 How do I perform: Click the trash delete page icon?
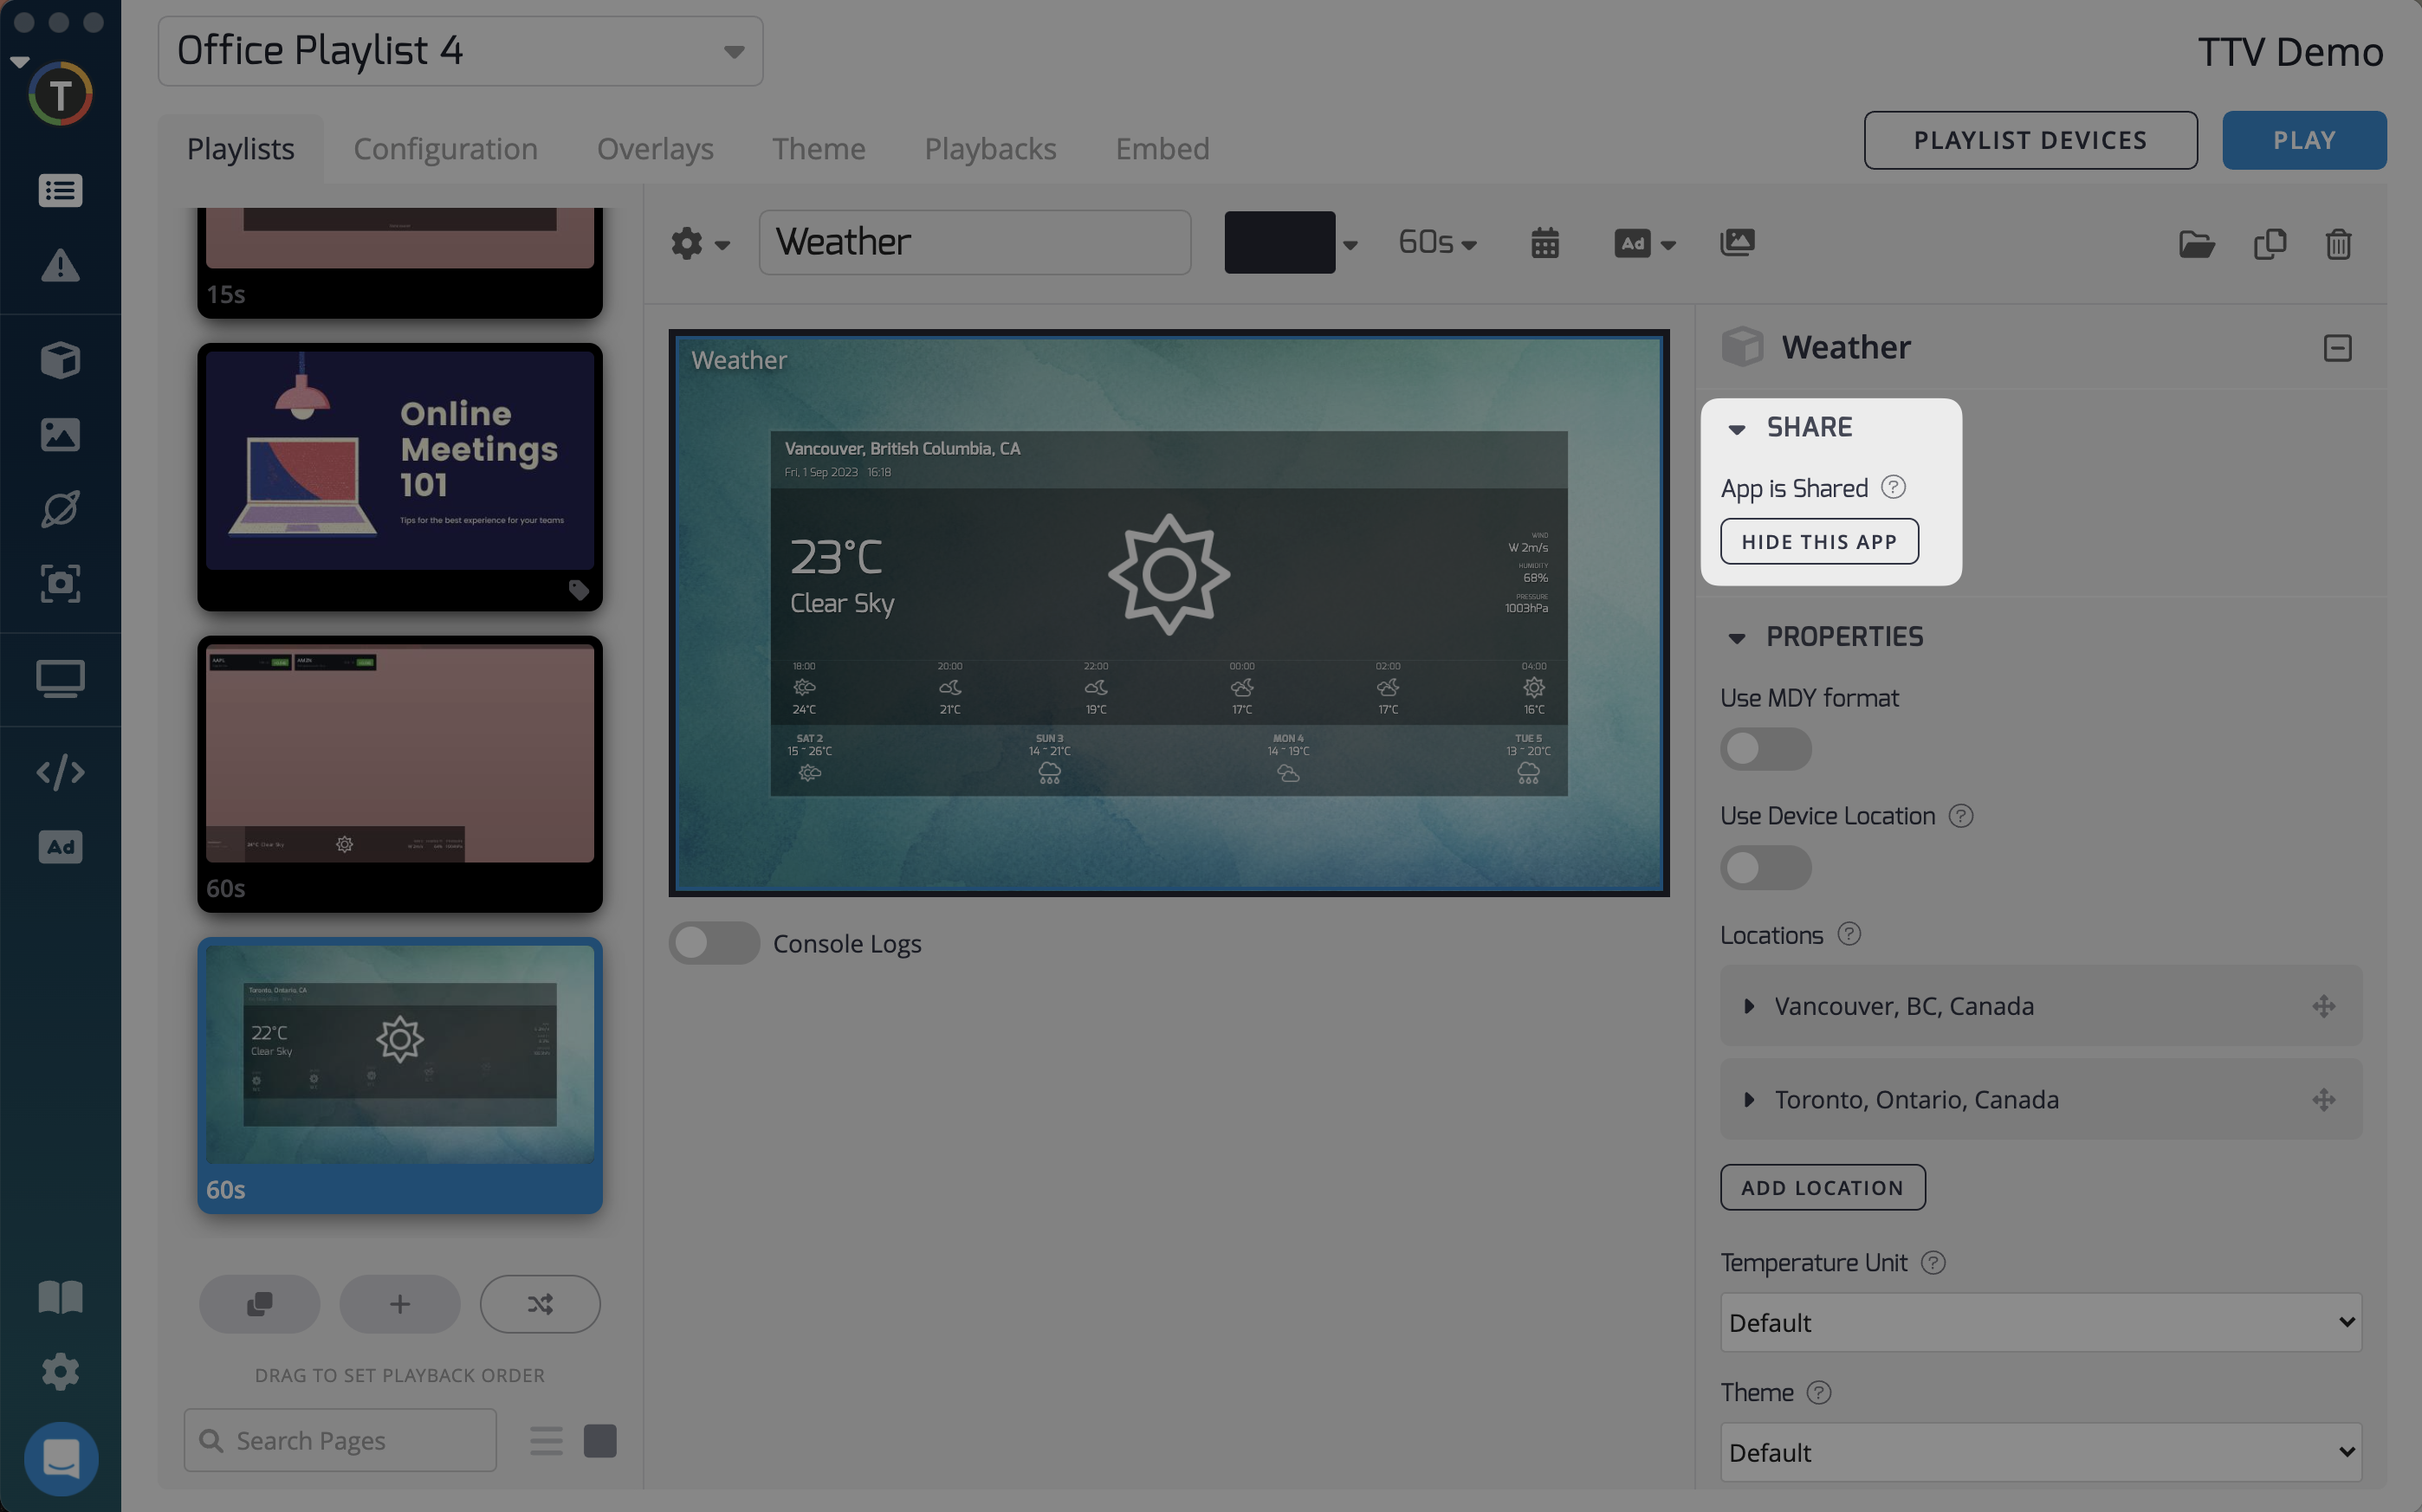(2338, 243)
